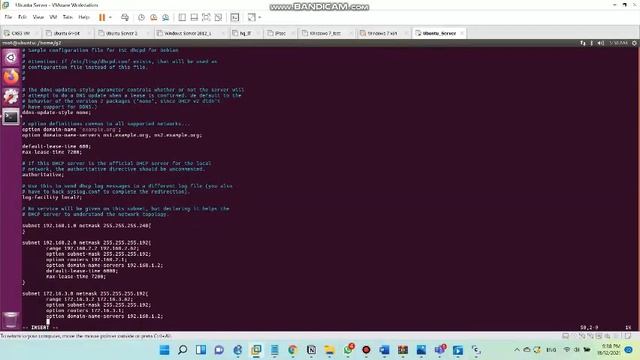The height and width of the screenshot is (360, 640).
Task: Open Microsoft Word from taskbar
Action: 384,350
